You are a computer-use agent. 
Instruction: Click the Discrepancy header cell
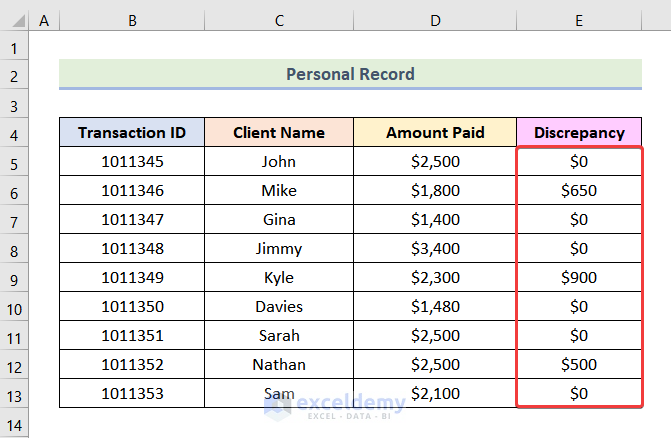click(579, 132)
